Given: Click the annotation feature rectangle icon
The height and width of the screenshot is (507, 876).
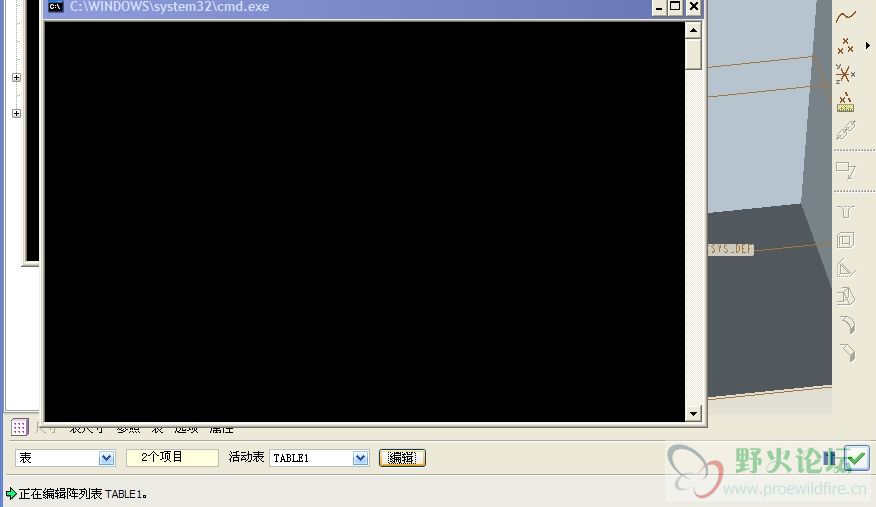Looking at the screenshot, I should coord(846,170).
